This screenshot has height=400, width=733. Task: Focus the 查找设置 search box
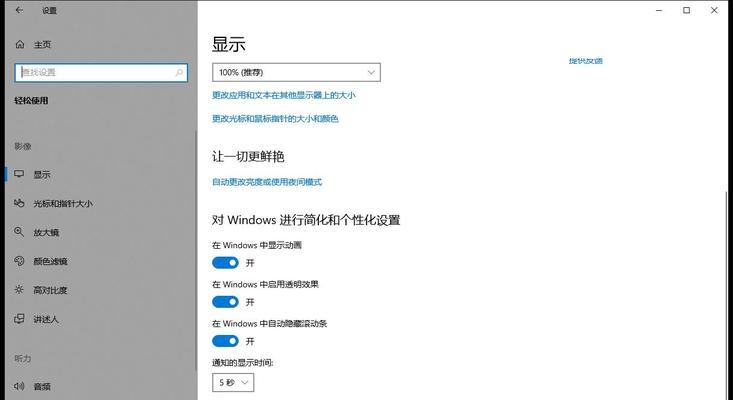101,72
